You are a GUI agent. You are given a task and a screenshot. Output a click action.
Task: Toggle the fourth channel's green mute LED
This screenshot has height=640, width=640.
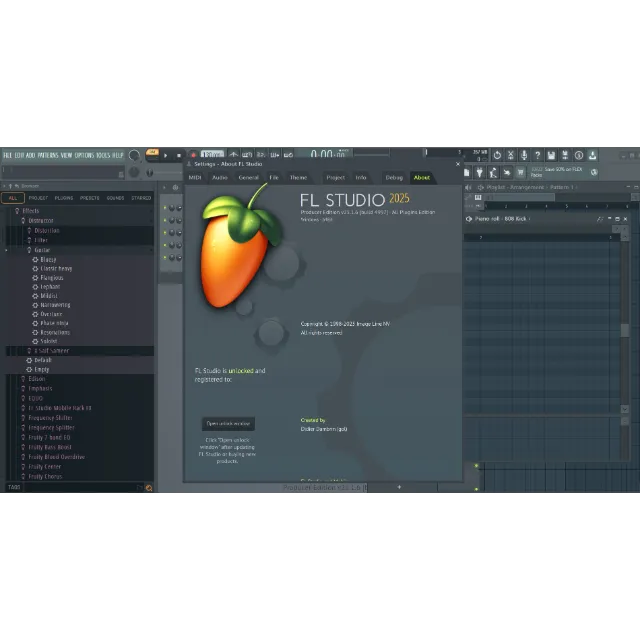pyautogui.click(x=165, y=245)
